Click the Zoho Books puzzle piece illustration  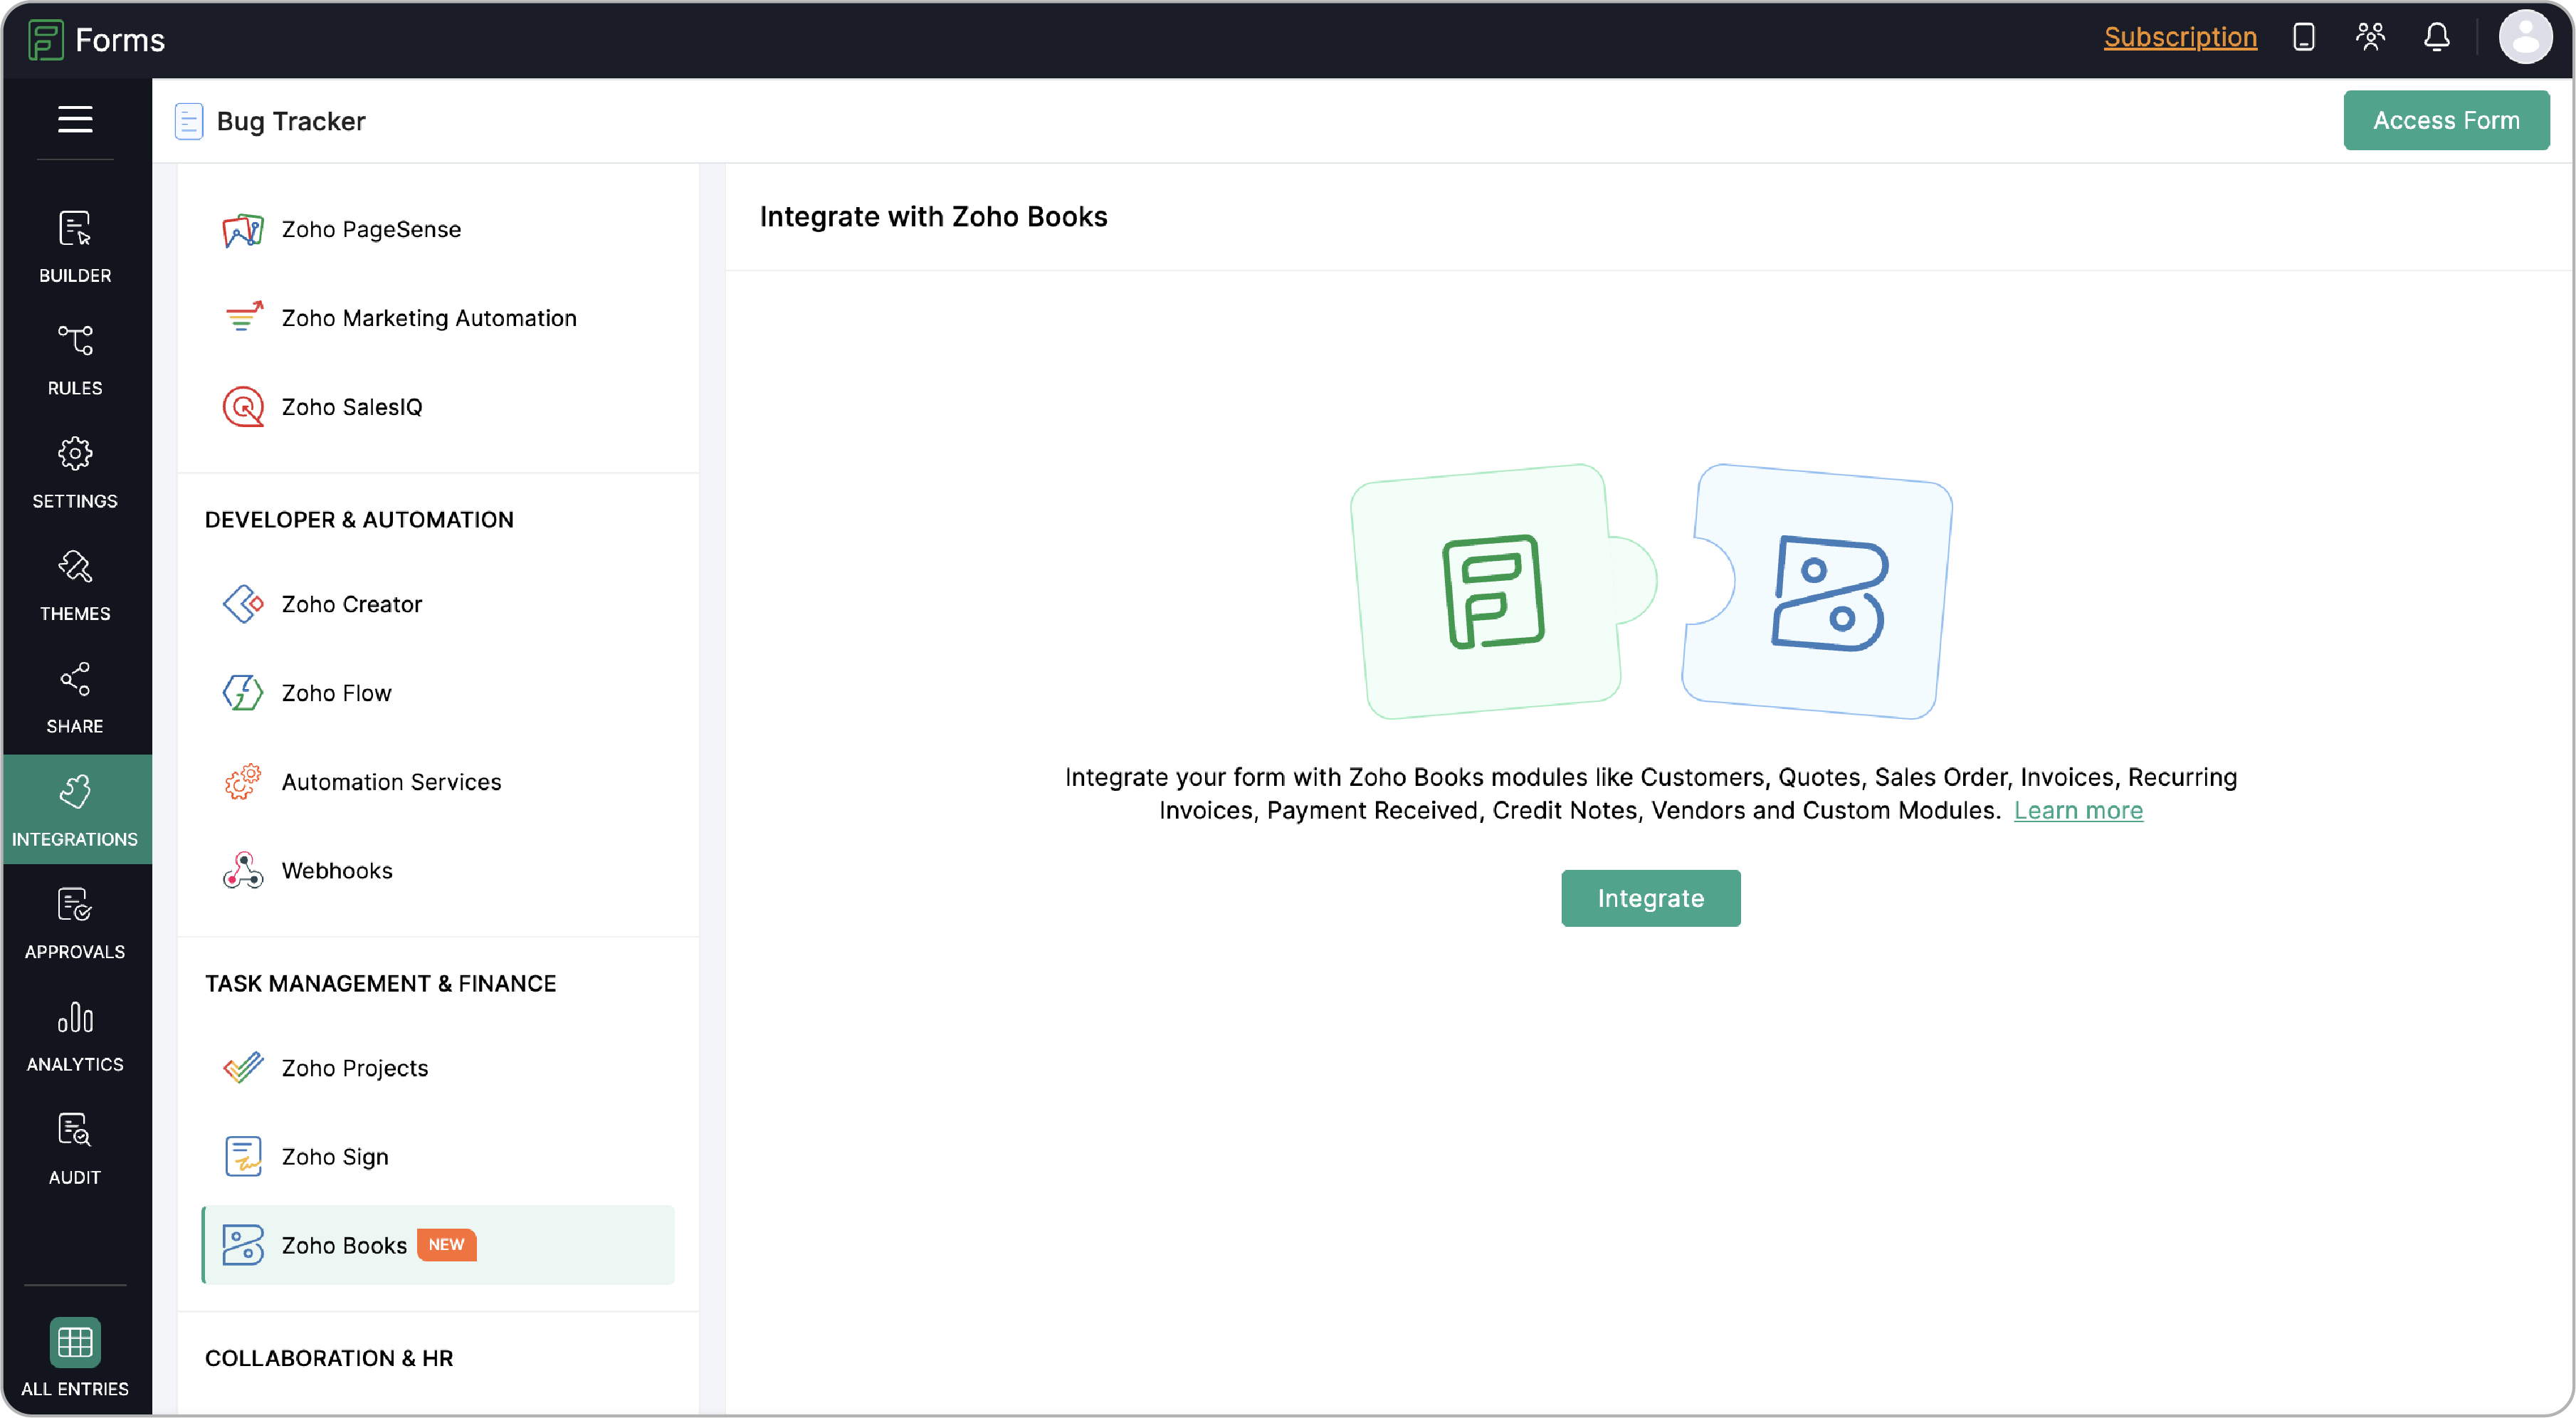(x=1818, y=591)
